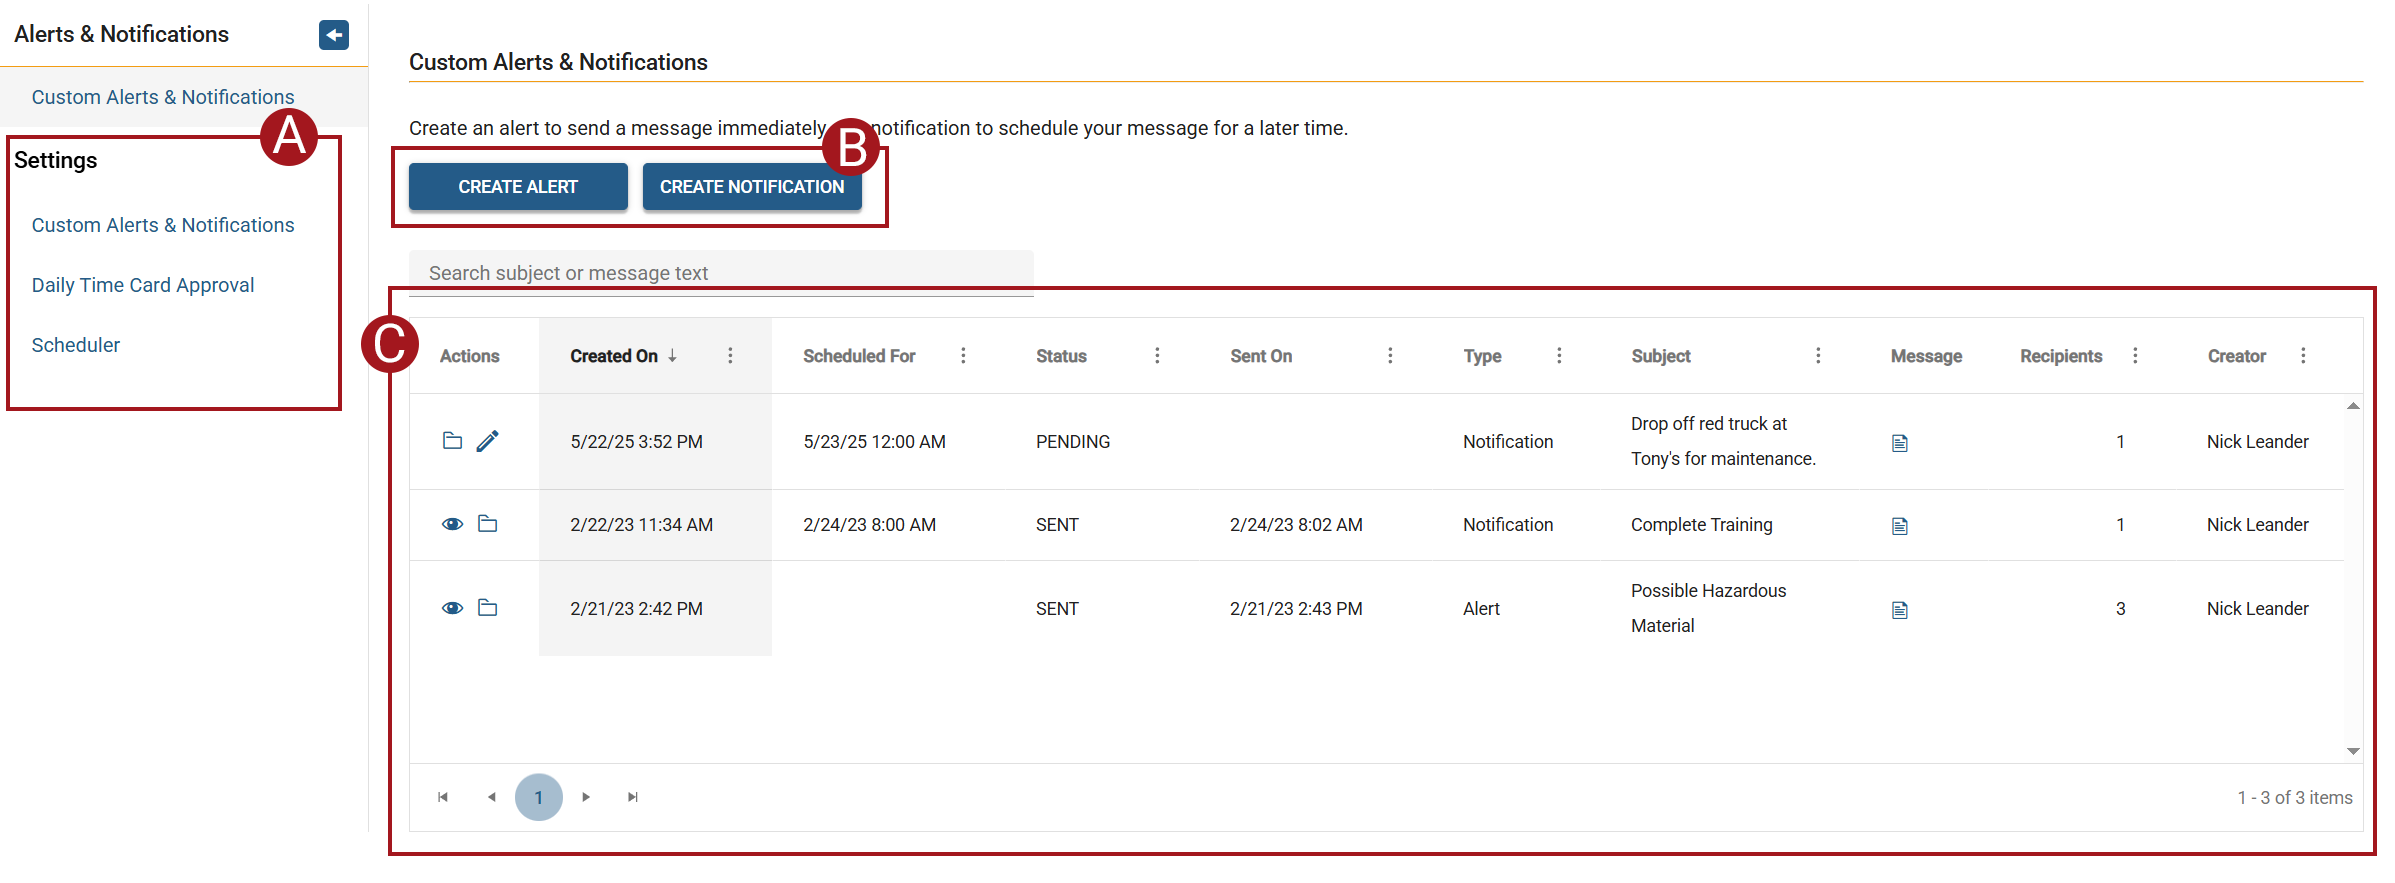The height and width of the screenshot is (883, 2395).
Task: Archive the Complete Training notification folder icon
Action: click(x=488, y=524)
